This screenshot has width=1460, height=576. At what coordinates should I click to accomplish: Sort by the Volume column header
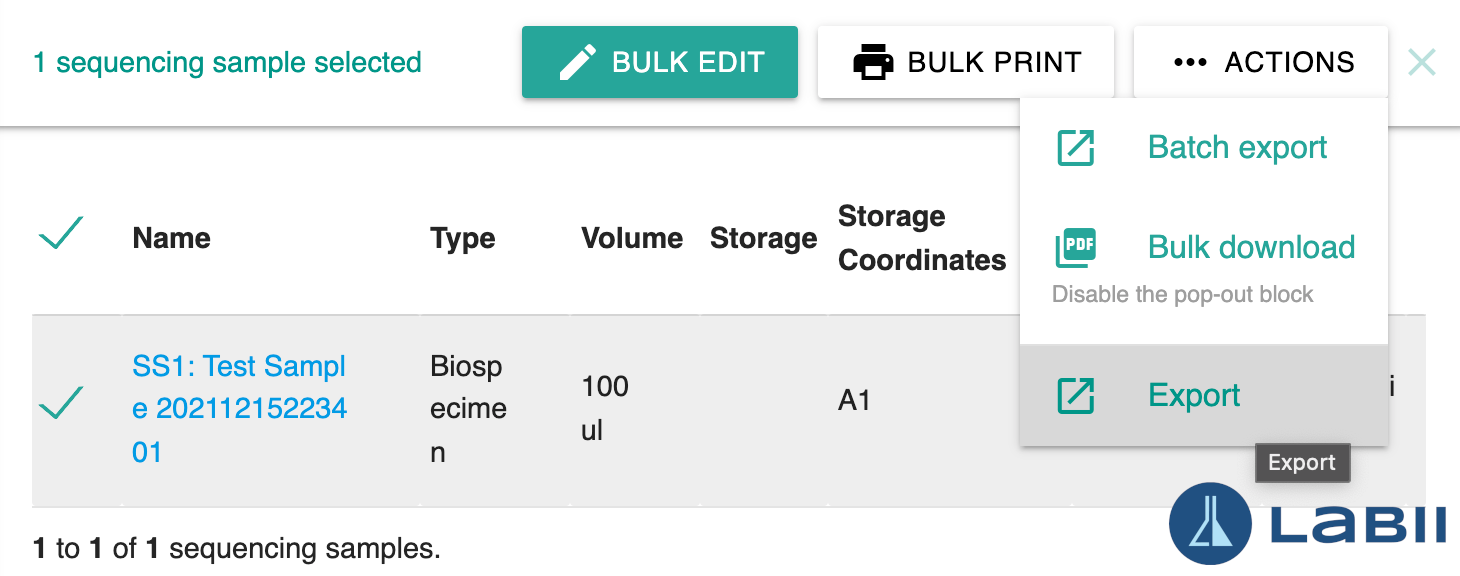coord(632,238)
